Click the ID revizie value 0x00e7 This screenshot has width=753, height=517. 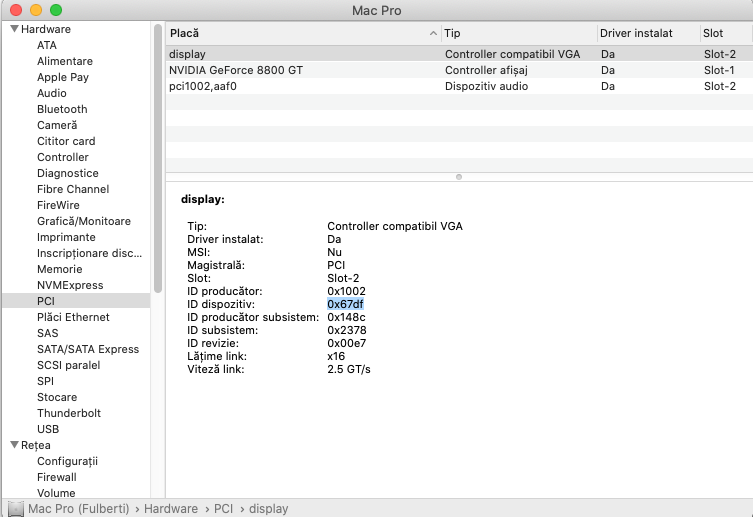coord(347,343)
